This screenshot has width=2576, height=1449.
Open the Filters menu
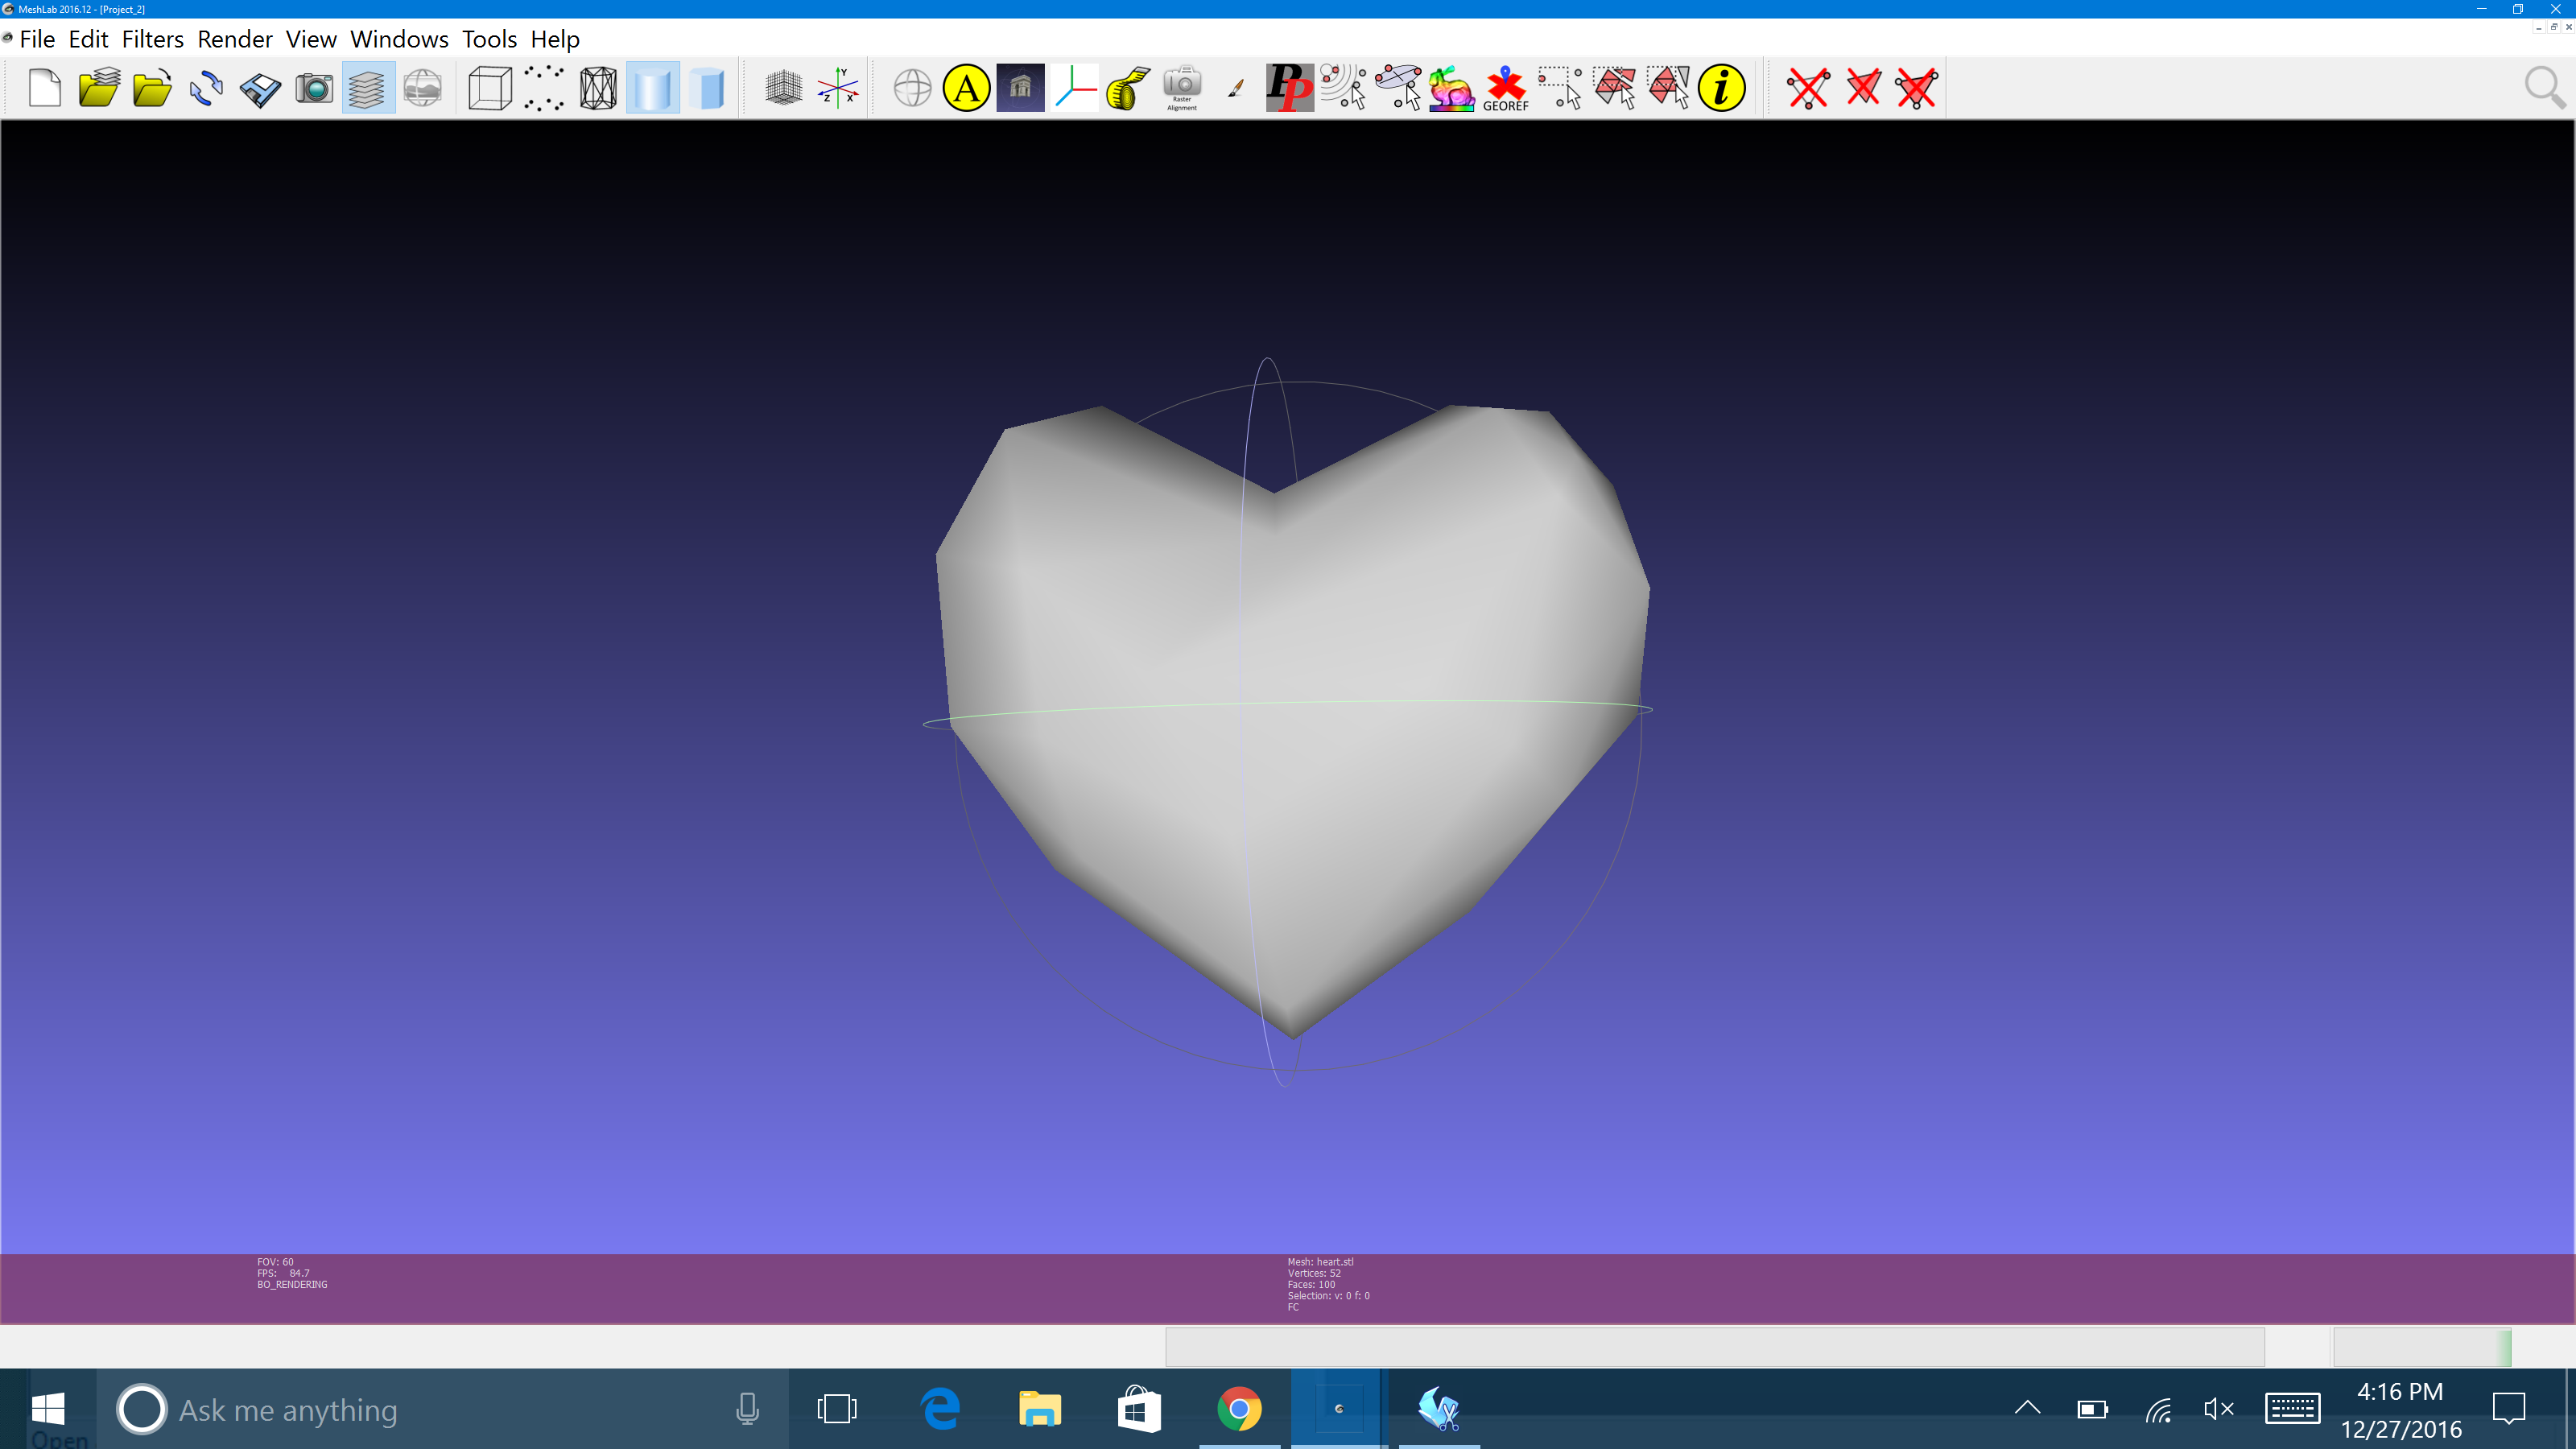[x=153, y=39]
